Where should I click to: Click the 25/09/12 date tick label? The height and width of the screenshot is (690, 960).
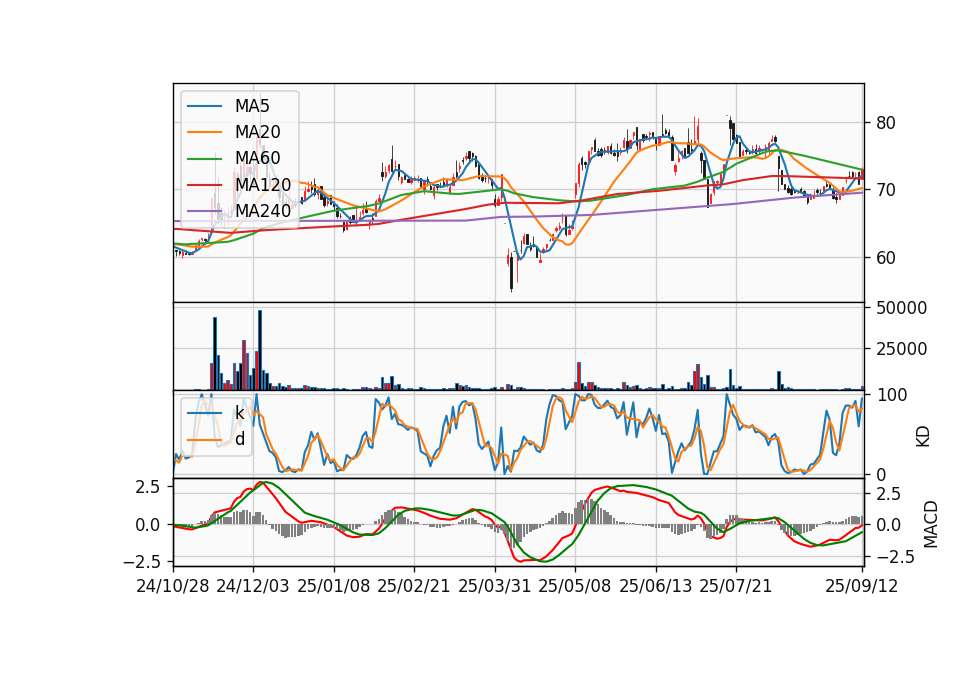pyautogui.click(x=861, y=586)
